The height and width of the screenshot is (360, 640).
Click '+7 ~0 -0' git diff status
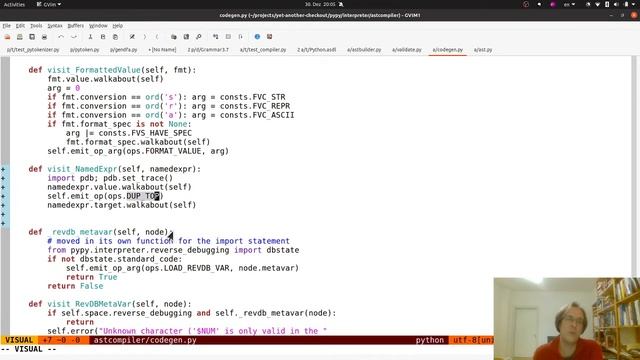pos(61,340)
